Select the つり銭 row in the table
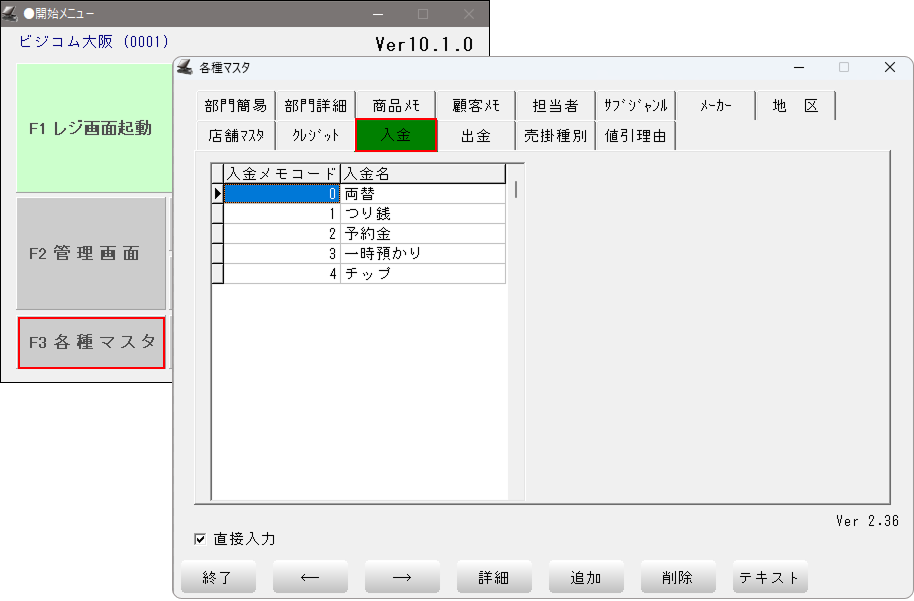This screenshot has height=601, width=914. click(x=422, y=214)
